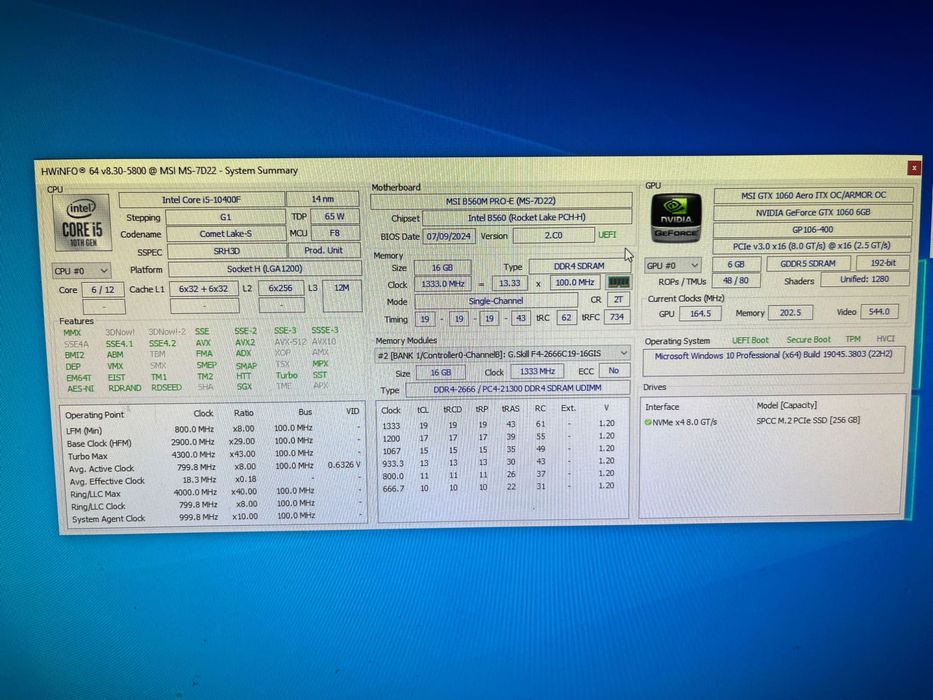Click the ECC No field
The height and width of the screenshot is (700, 933).
(x=613, y=370)
